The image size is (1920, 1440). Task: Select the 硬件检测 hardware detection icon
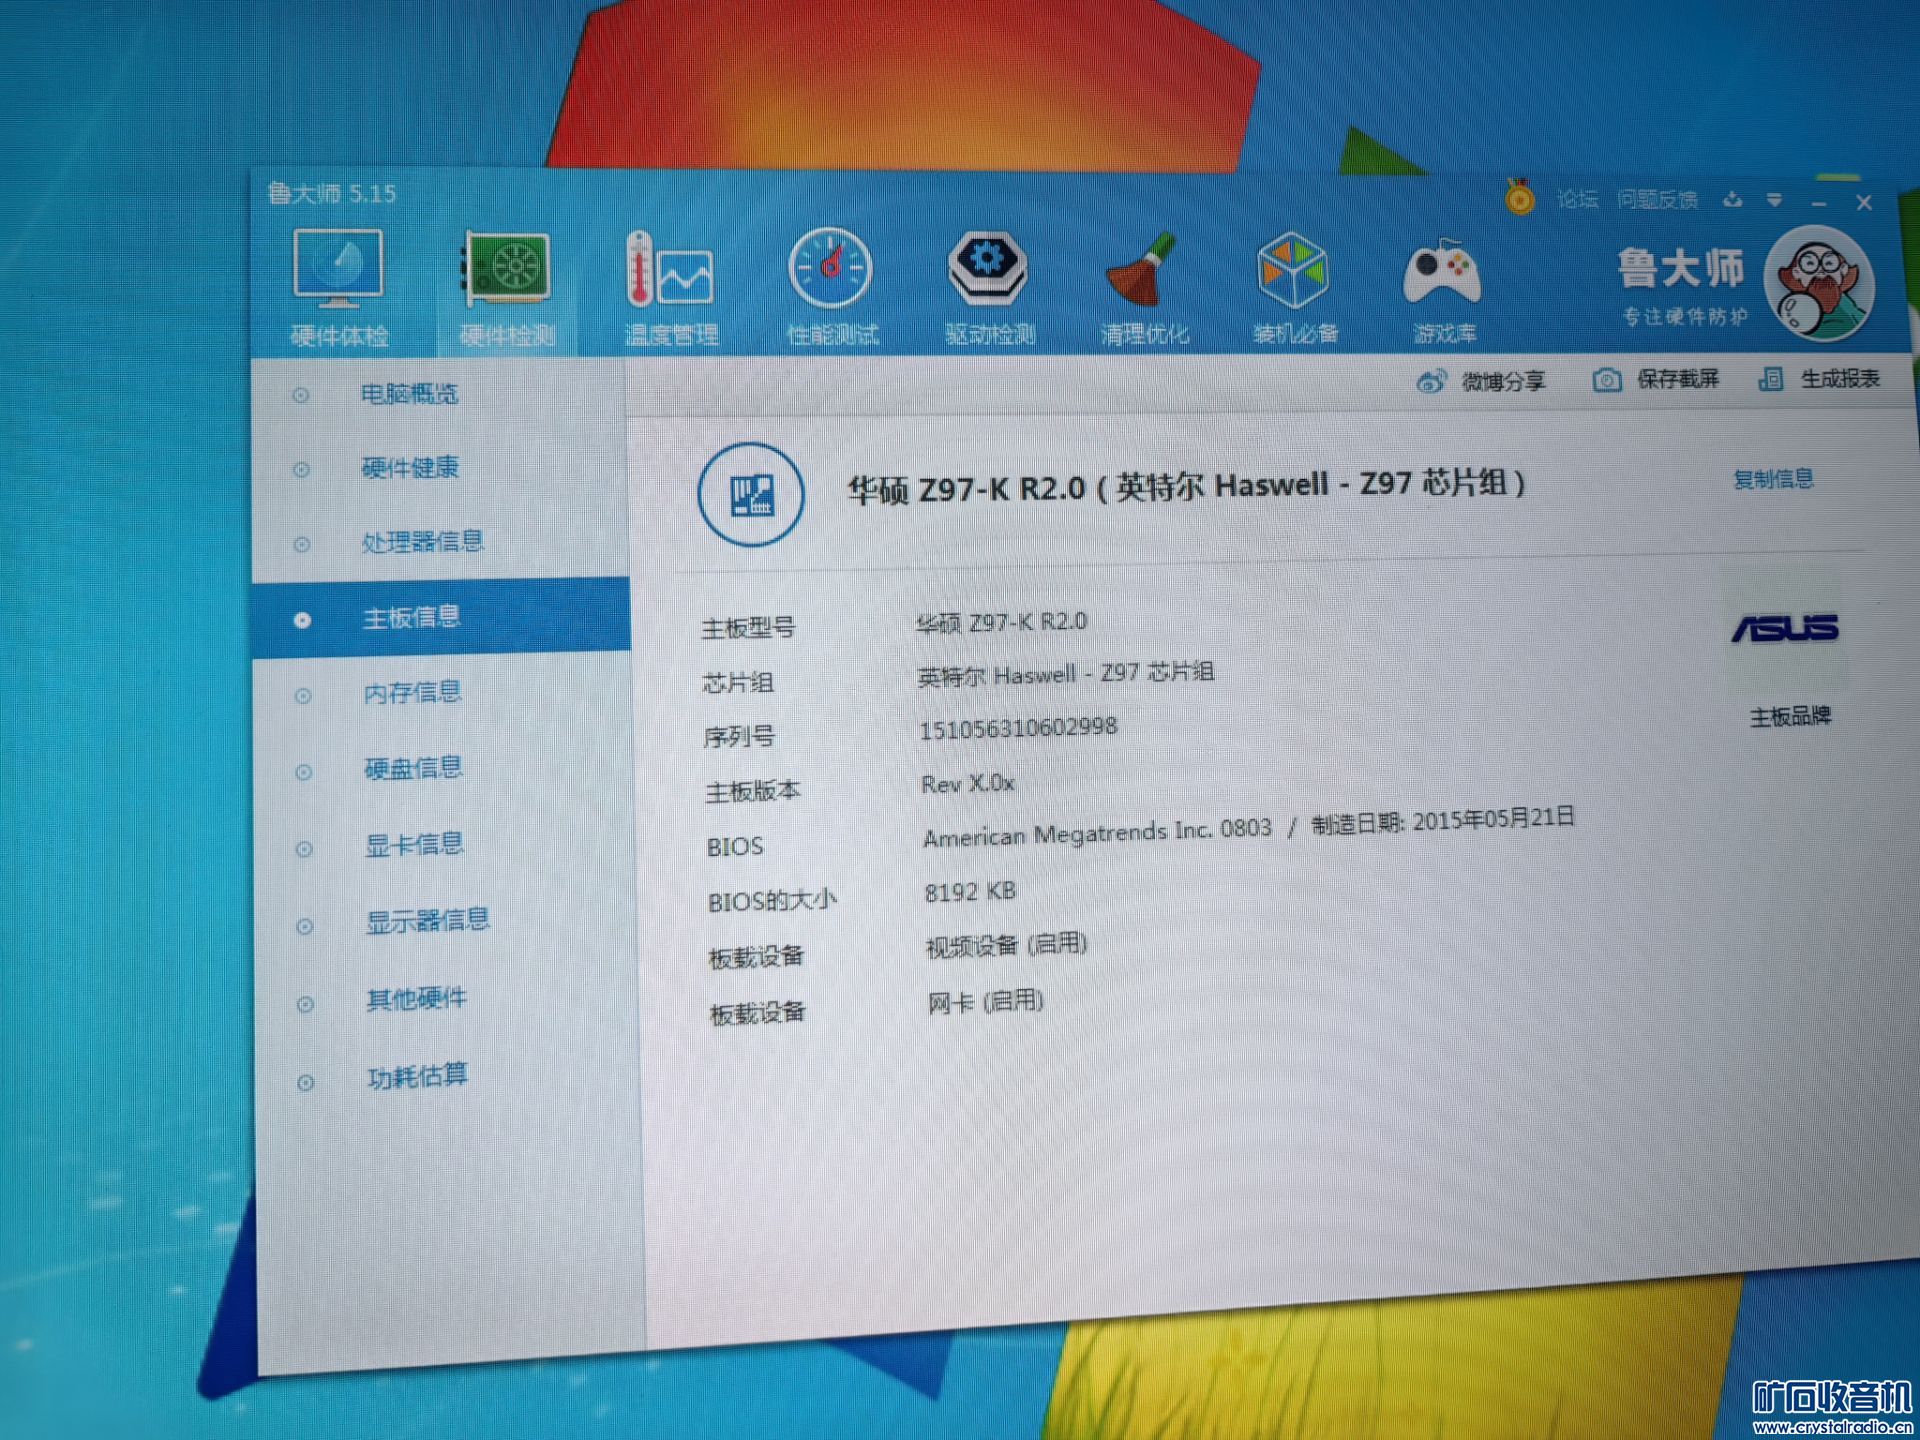(507, 288)
